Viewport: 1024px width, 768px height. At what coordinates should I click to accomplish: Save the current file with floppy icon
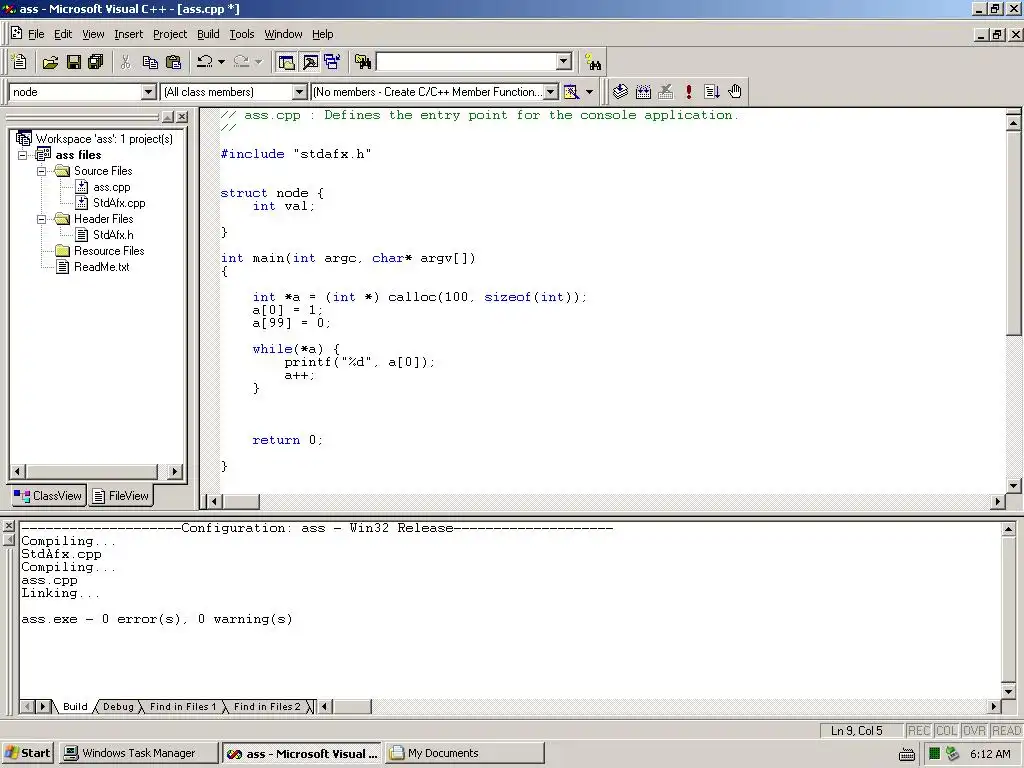point(74,62)
